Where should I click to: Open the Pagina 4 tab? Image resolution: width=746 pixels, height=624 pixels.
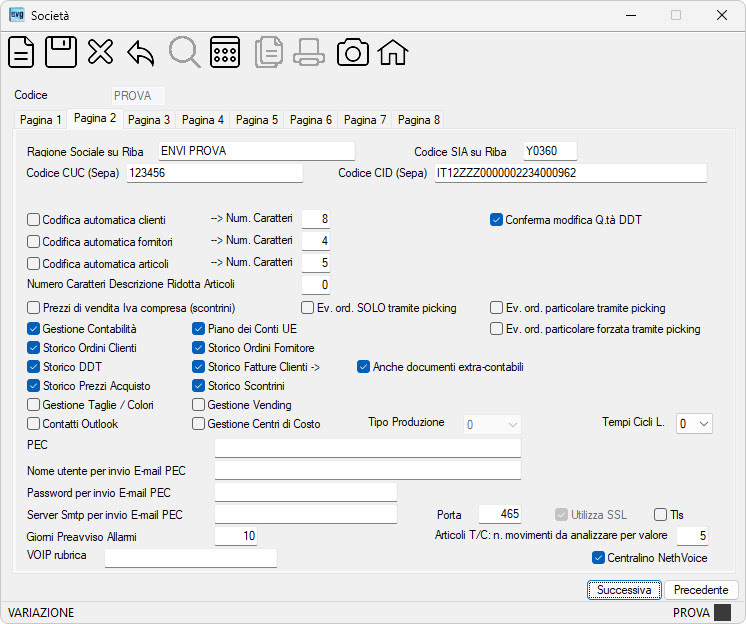(x=203, y=120)
